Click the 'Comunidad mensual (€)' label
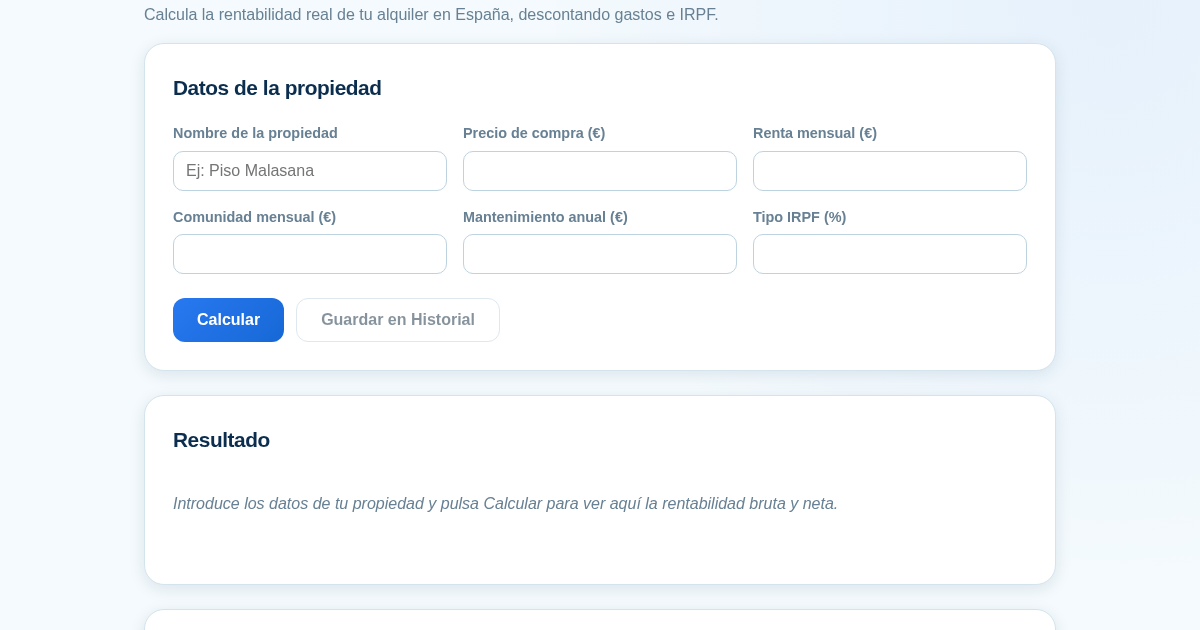 click(x=254, y=217)
